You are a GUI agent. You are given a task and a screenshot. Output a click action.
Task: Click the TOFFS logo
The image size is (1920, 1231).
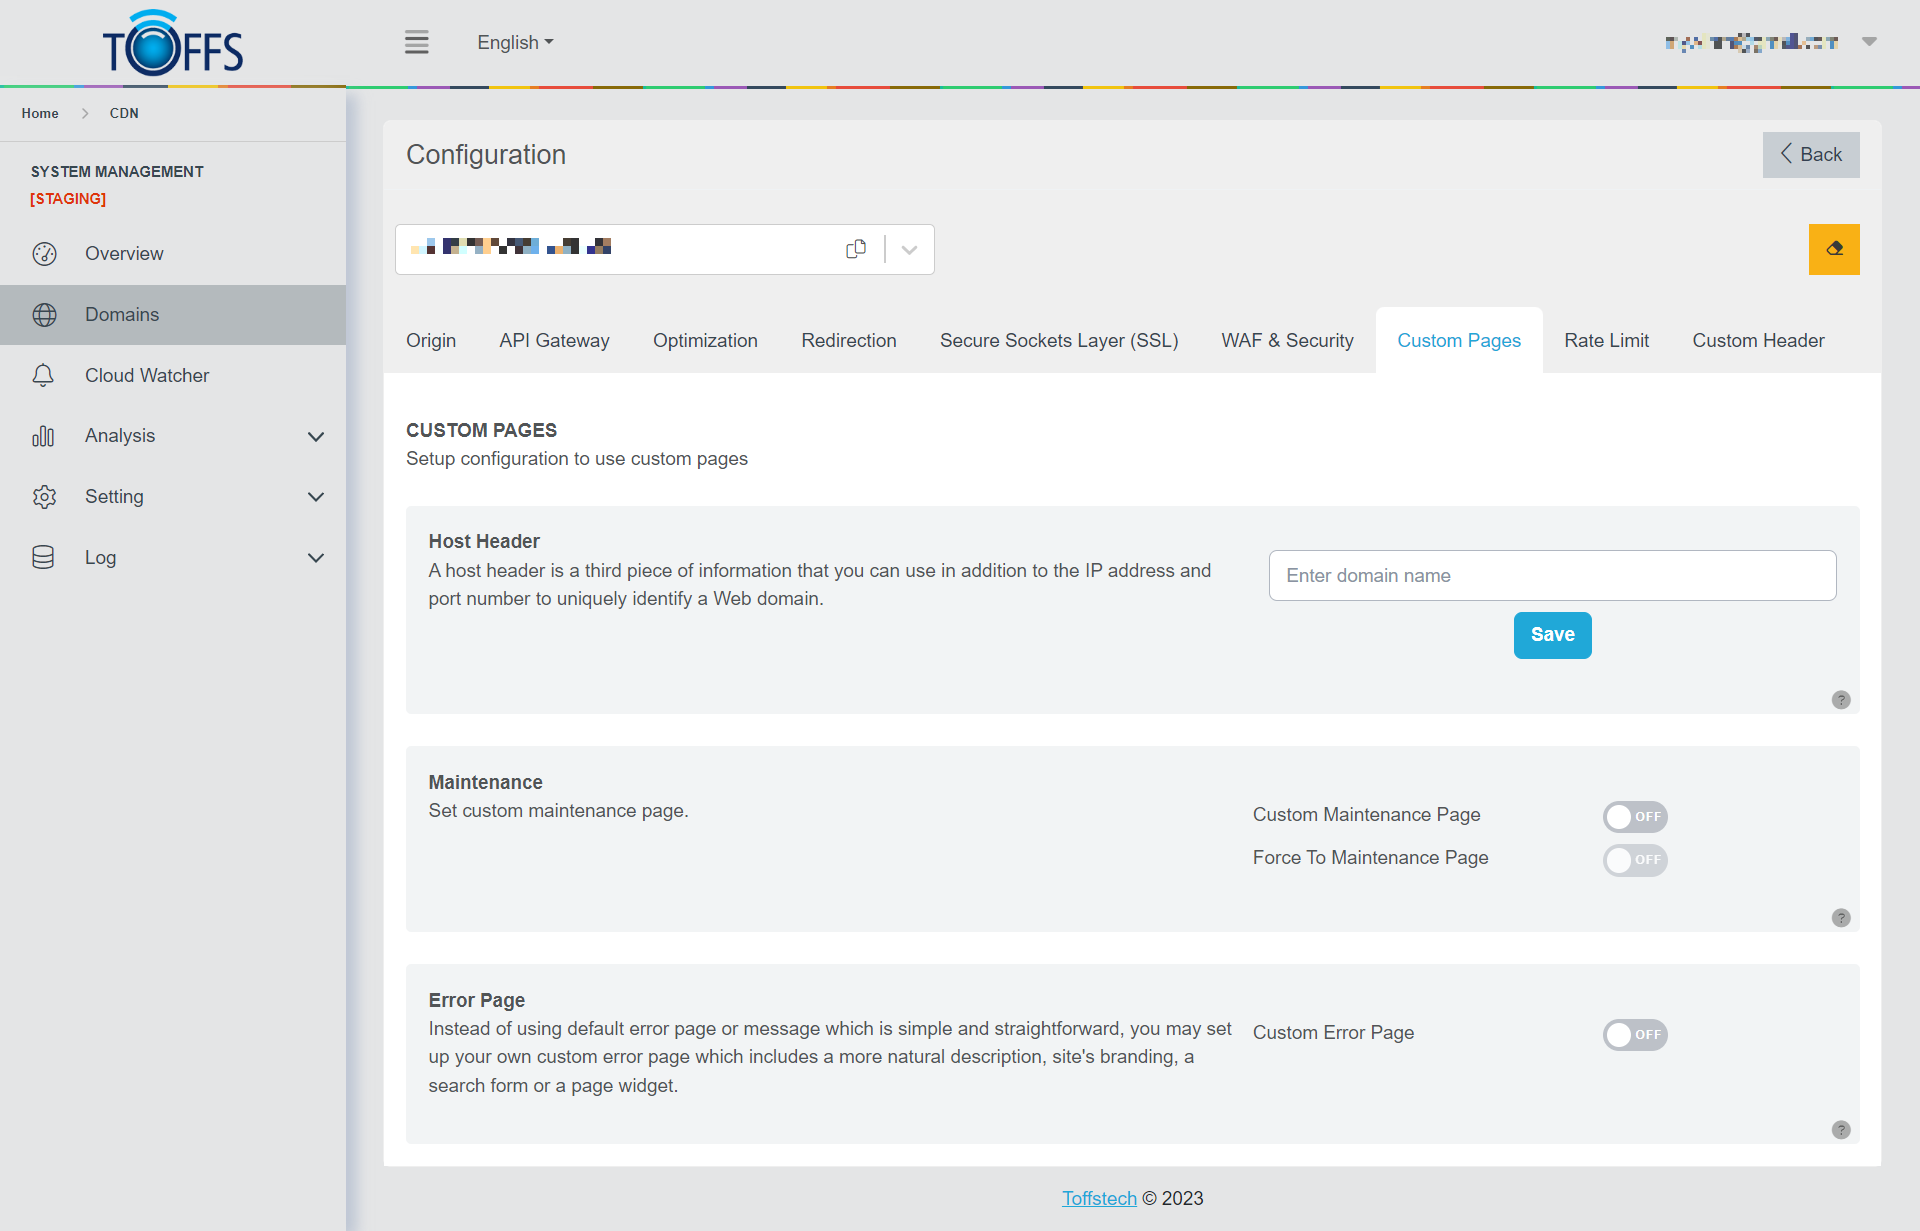point(173,44)
